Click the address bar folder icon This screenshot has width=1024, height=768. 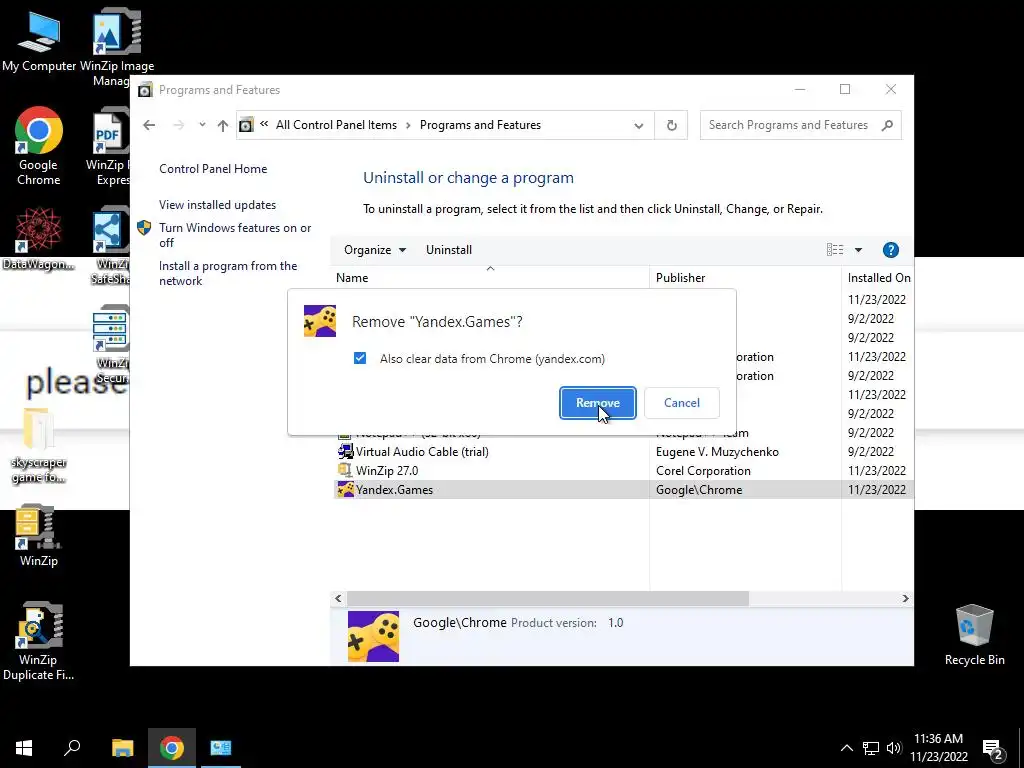click(246, 125)
